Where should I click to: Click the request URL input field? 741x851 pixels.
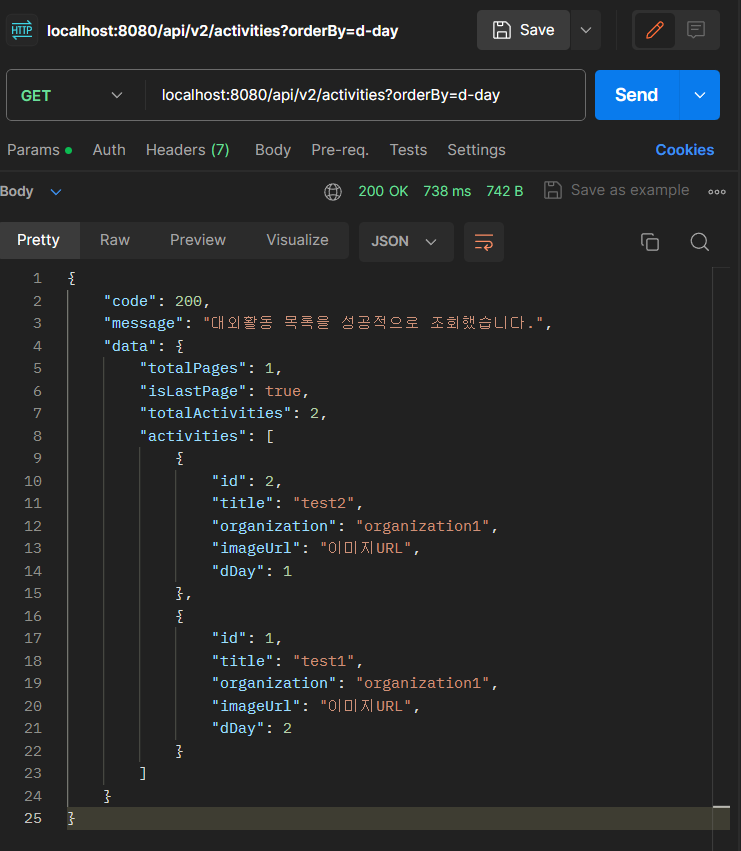pyautogui.click(x=365, y=95)
